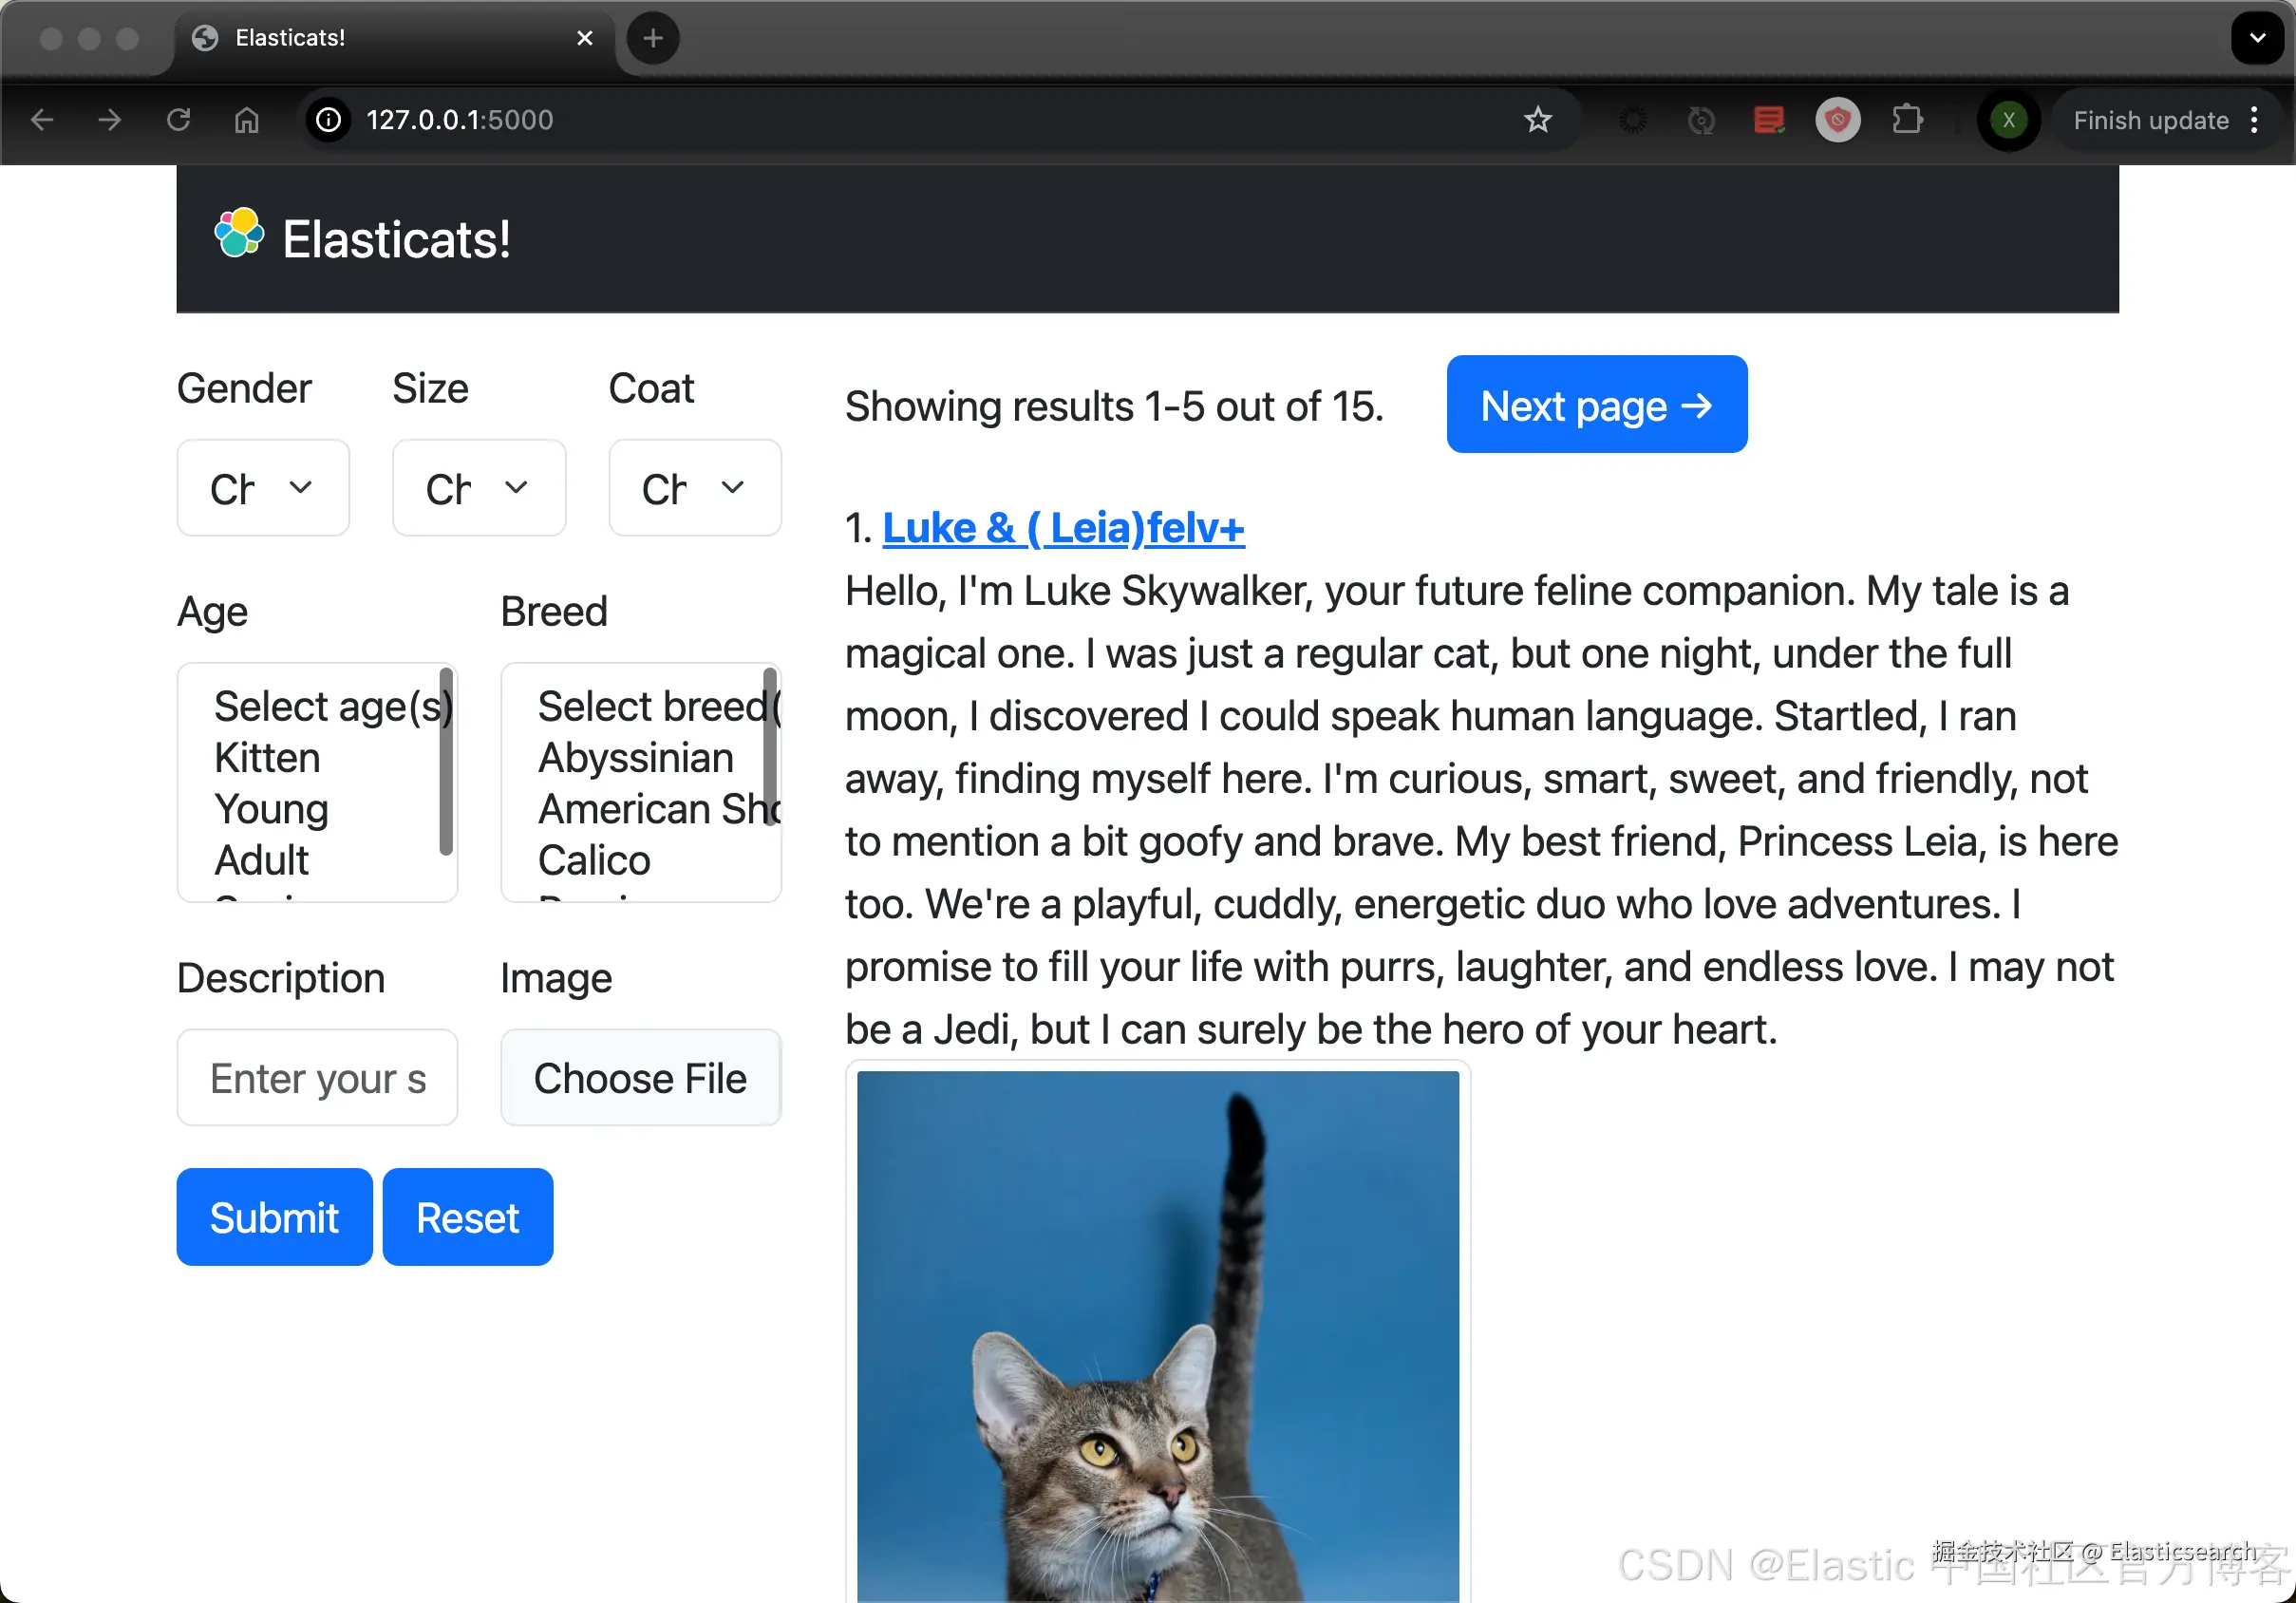Click the Next page button
Screen dimensions: 2296x1603
pos(1597,405)
